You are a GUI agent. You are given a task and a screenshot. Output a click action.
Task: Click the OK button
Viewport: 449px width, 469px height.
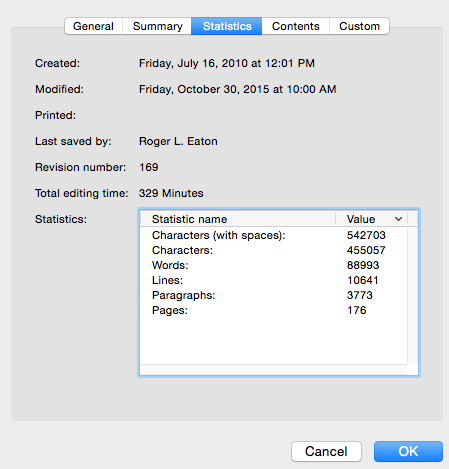coord(408,451)
